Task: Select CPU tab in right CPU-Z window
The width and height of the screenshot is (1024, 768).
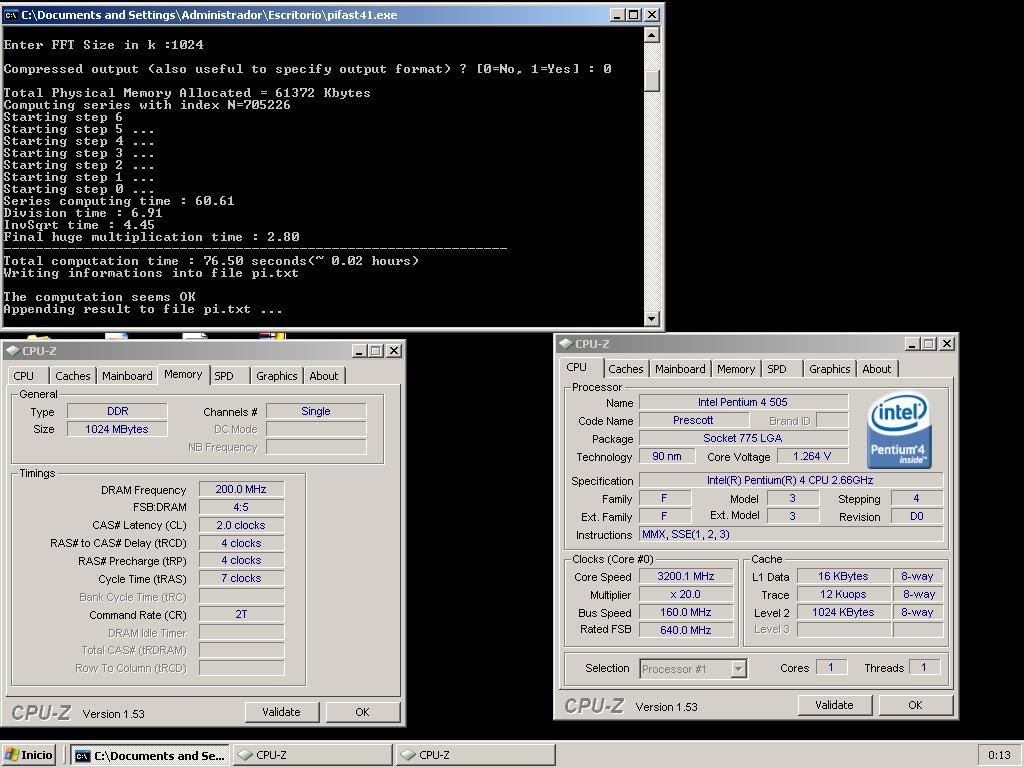Action: (576, 367)
